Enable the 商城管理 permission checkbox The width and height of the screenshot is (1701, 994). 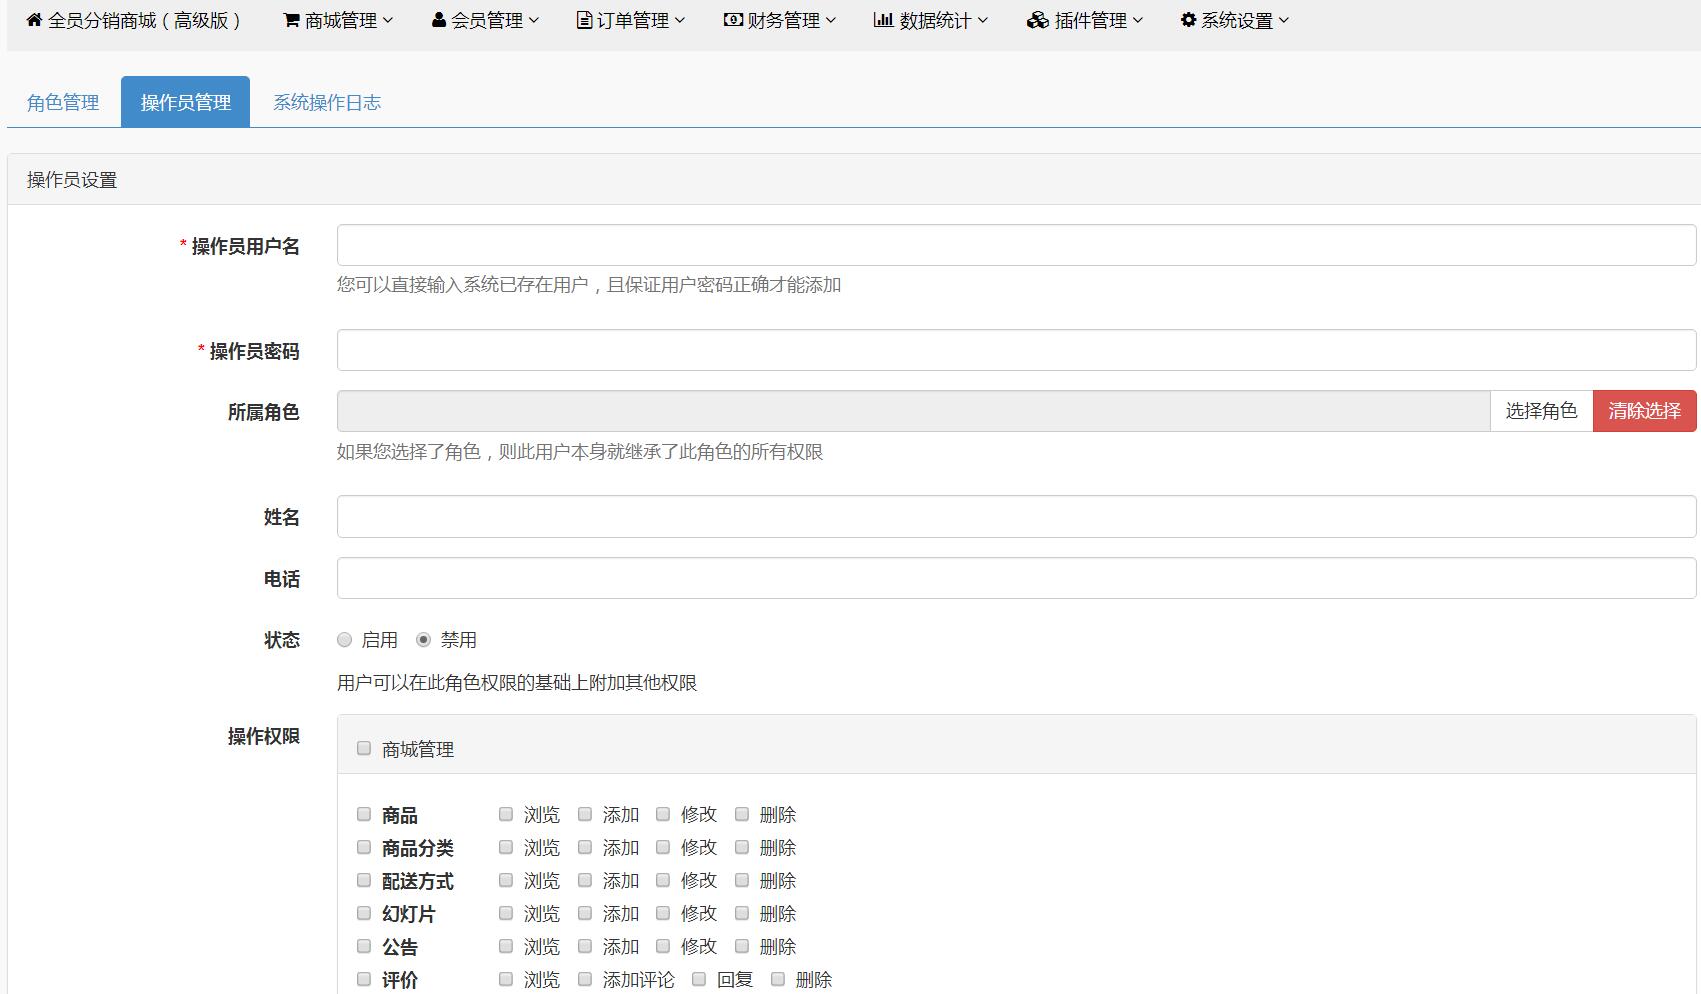click(363, 747)
